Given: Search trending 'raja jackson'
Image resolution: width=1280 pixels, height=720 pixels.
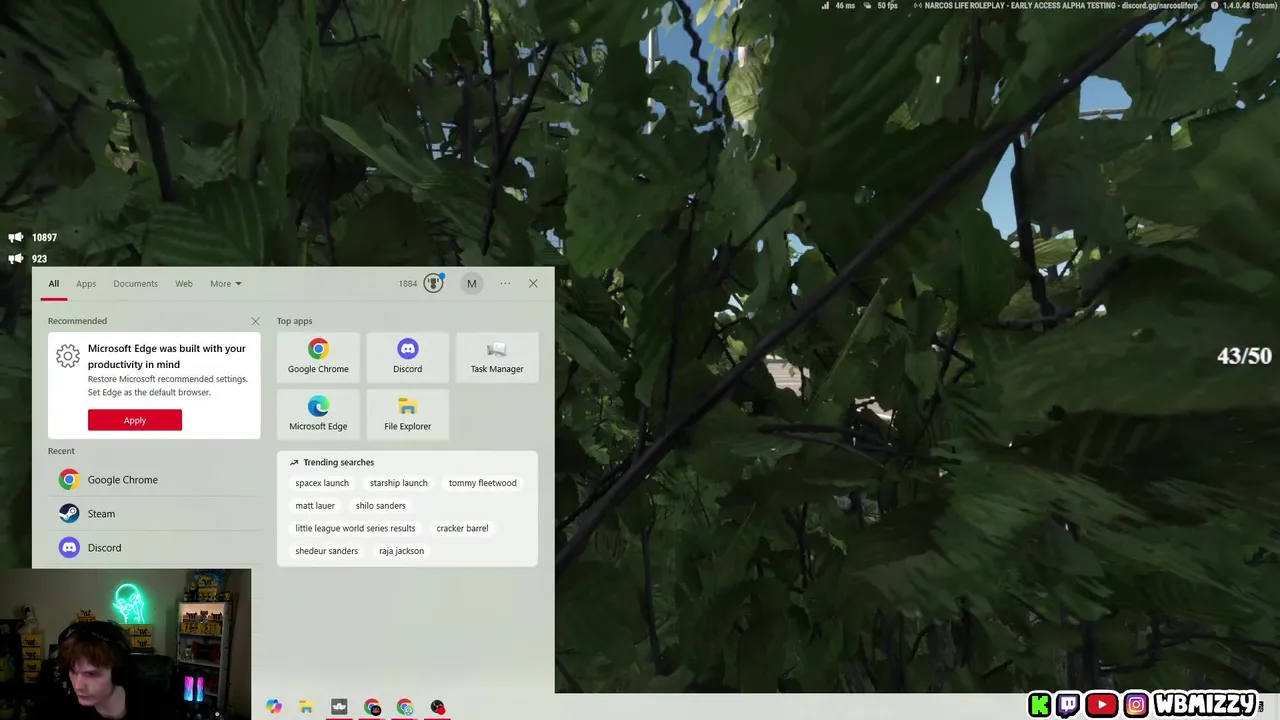Looking at the screenshot, I should pyautogui.click(x=401, y=551).
